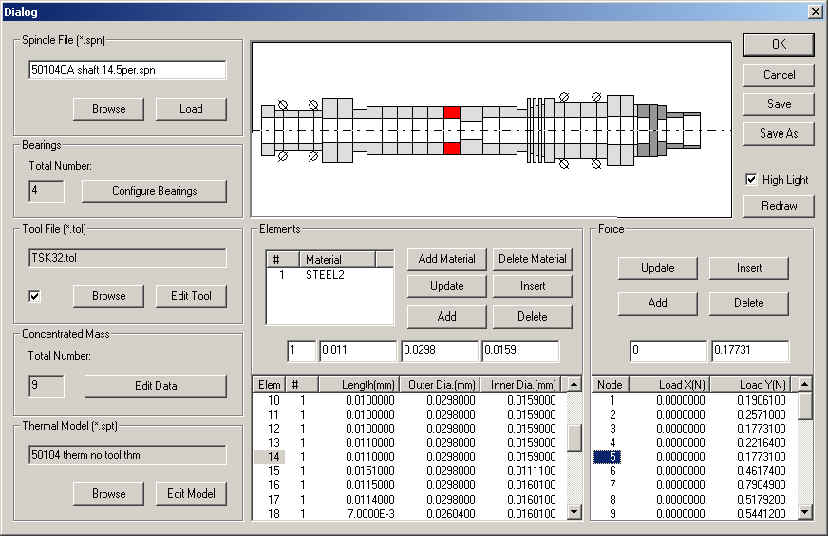
Task: Uncheck the Tool File checkbox
Action: tap(36, 296)
